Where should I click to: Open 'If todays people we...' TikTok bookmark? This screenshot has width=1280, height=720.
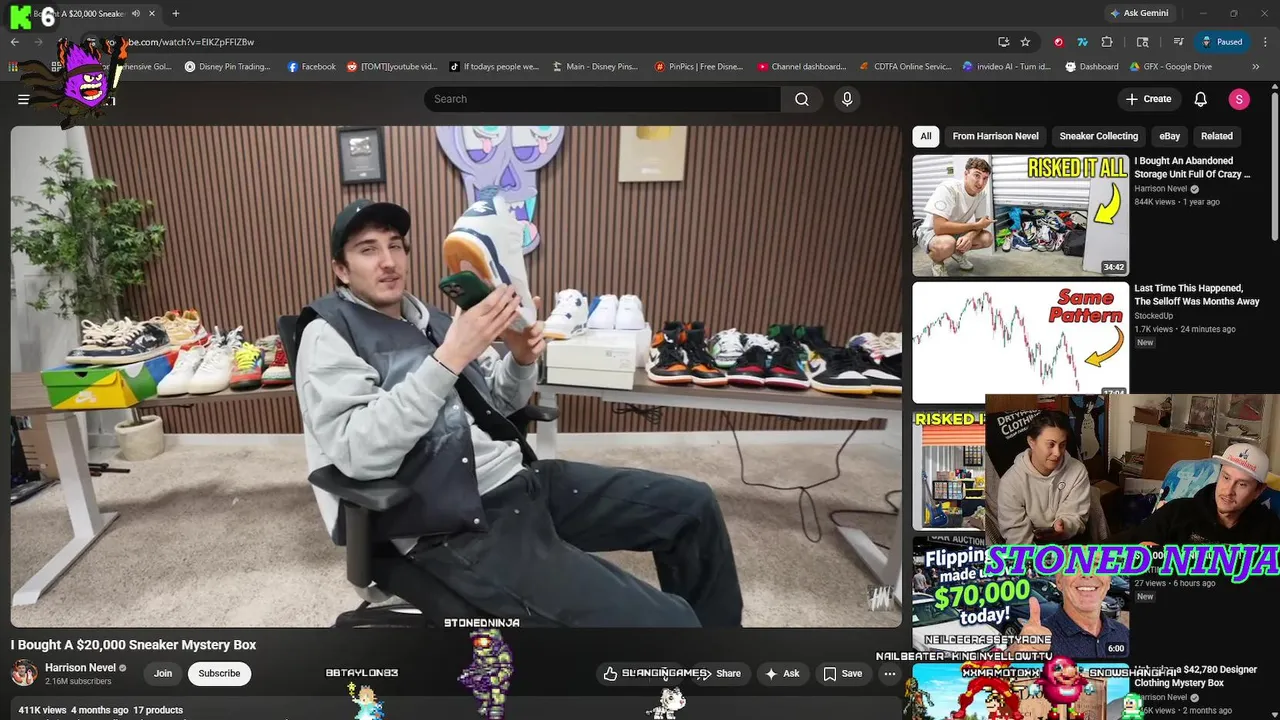tap(494, 67)
